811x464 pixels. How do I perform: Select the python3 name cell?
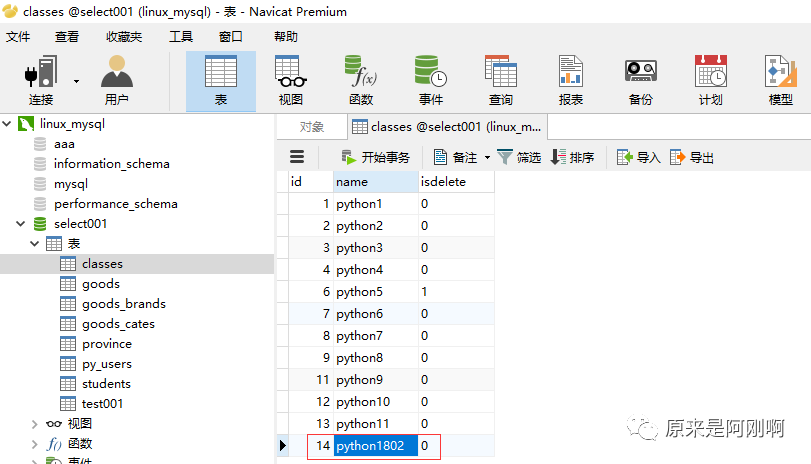(x=376, y=248)
